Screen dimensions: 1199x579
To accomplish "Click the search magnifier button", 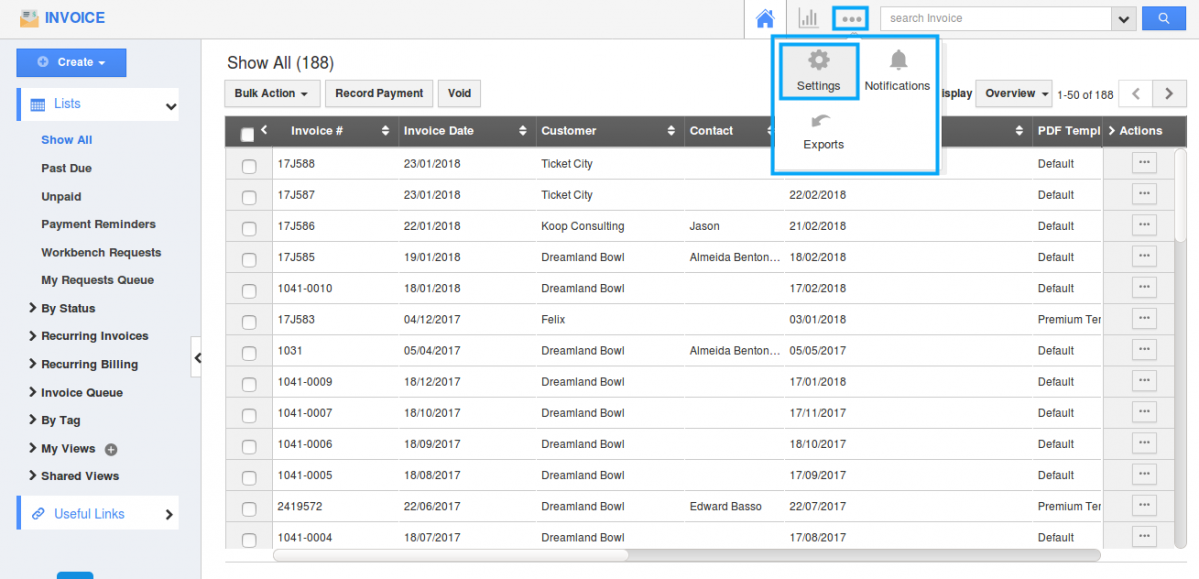I will [x=1163, y=18].
